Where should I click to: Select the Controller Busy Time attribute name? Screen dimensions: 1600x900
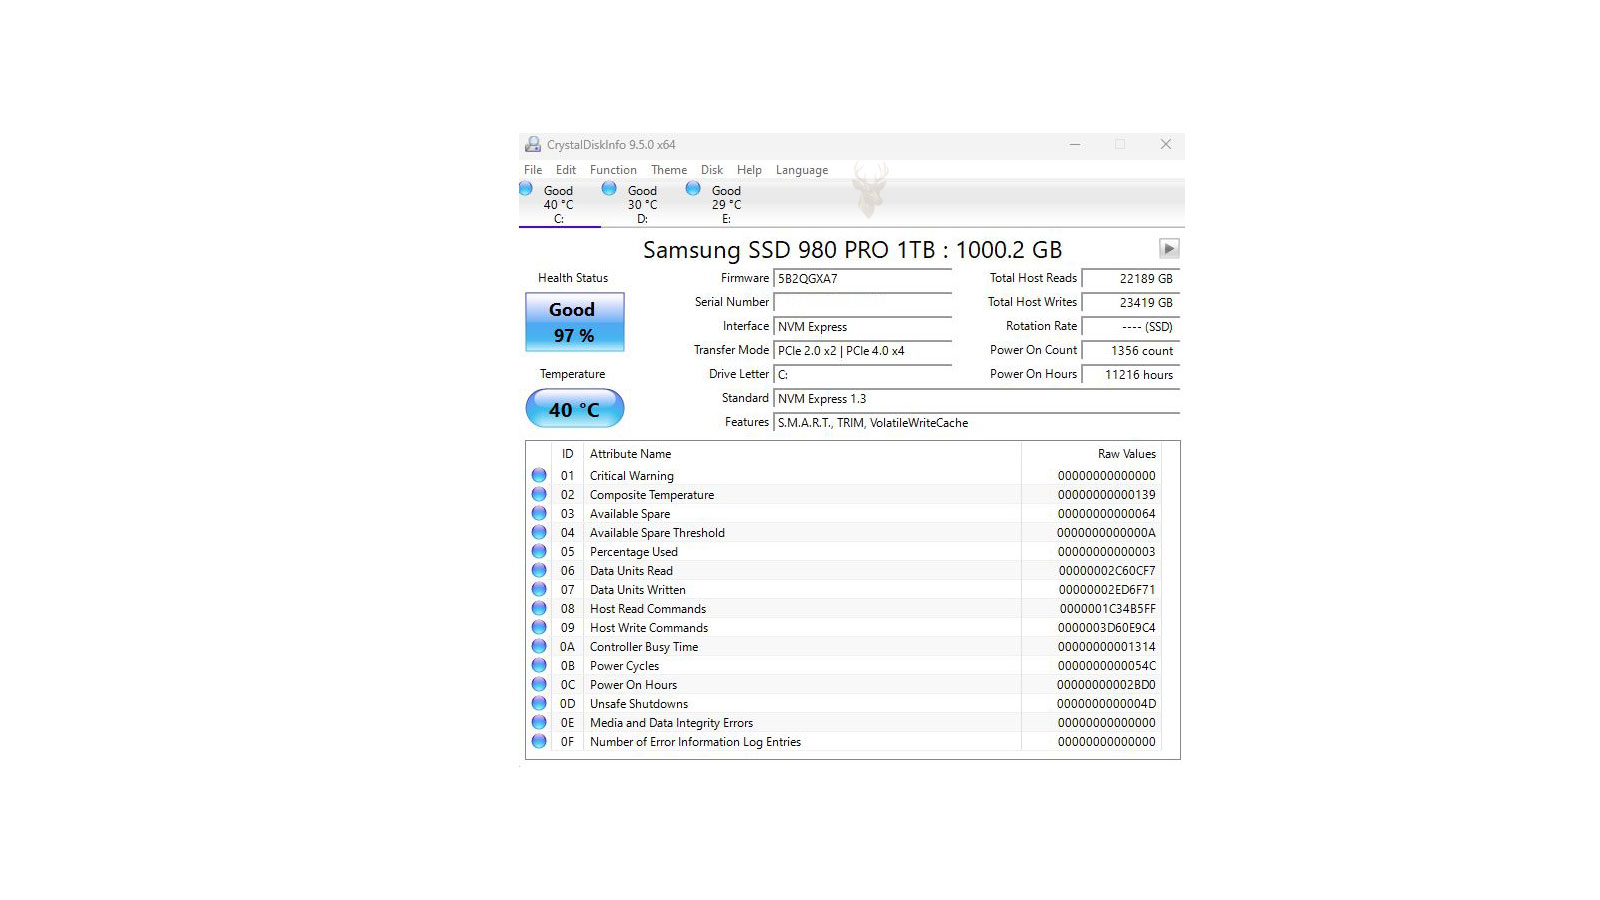pos(644,647)
